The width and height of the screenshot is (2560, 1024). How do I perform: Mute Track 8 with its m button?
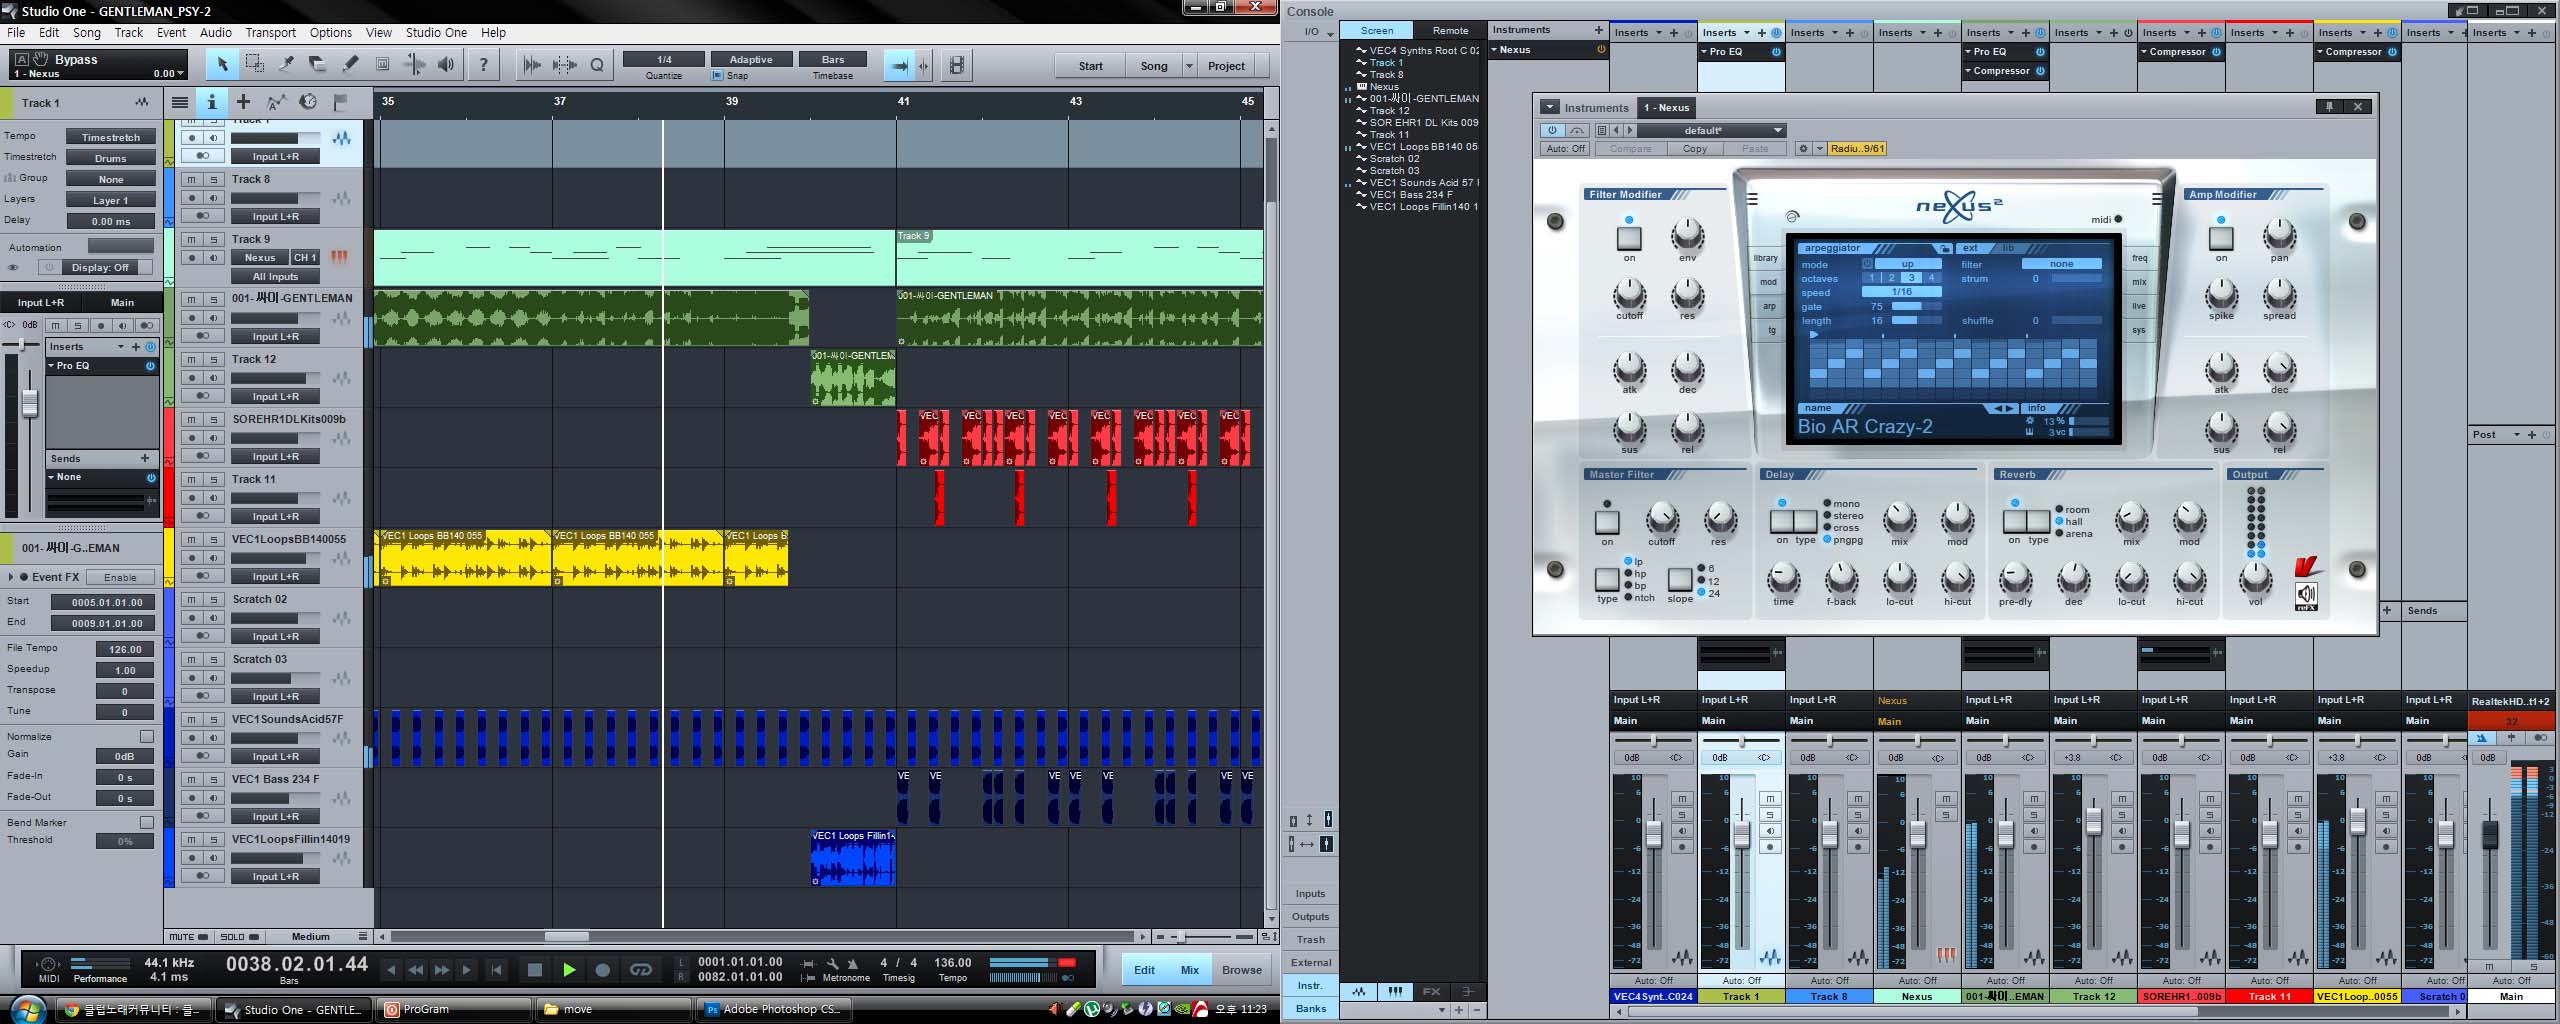coord(192,179)
